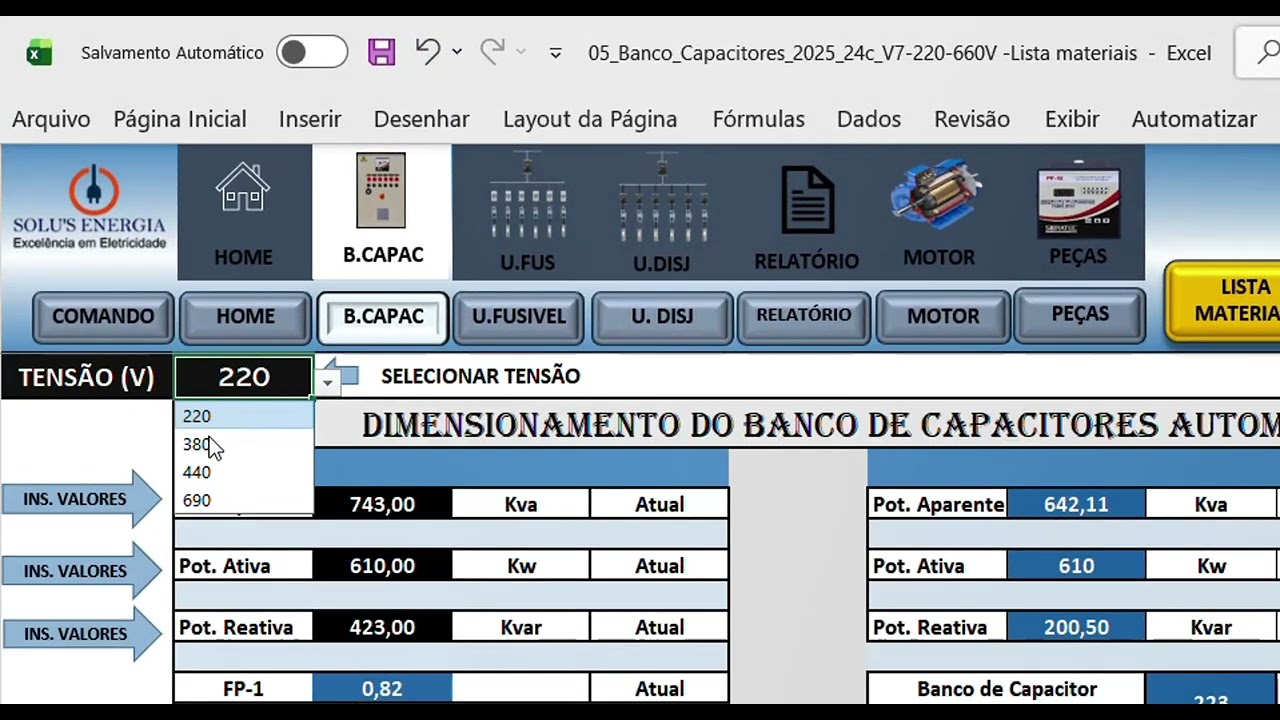Screen dimensions: 1280x720
Task: Click the INS. VALORES arrow beside Pot. Ativa
Action: [x=82, y=571]
